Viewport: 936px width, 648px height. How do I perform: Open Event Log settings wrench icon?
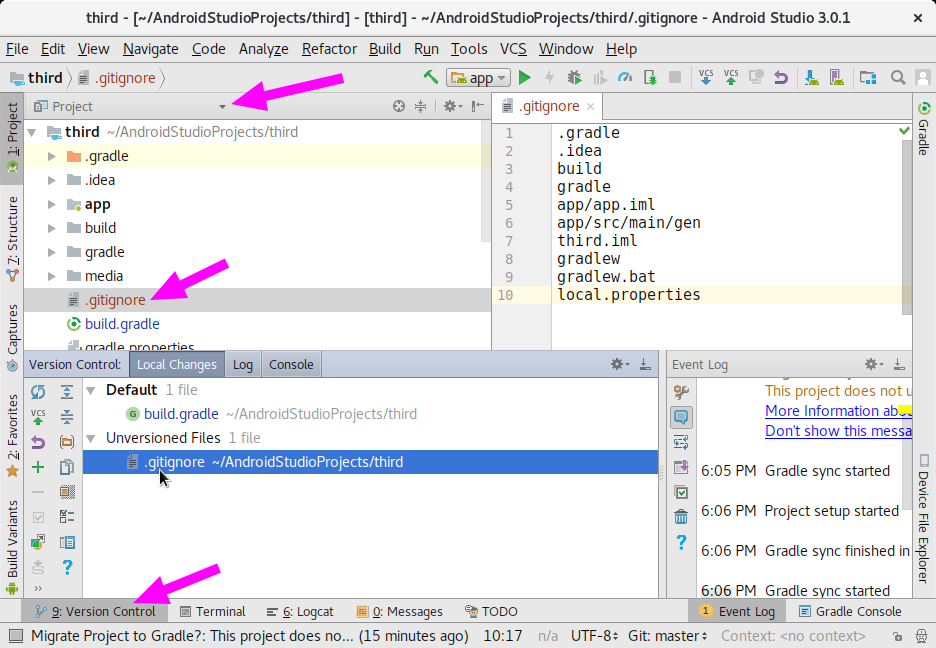[681, 391]
